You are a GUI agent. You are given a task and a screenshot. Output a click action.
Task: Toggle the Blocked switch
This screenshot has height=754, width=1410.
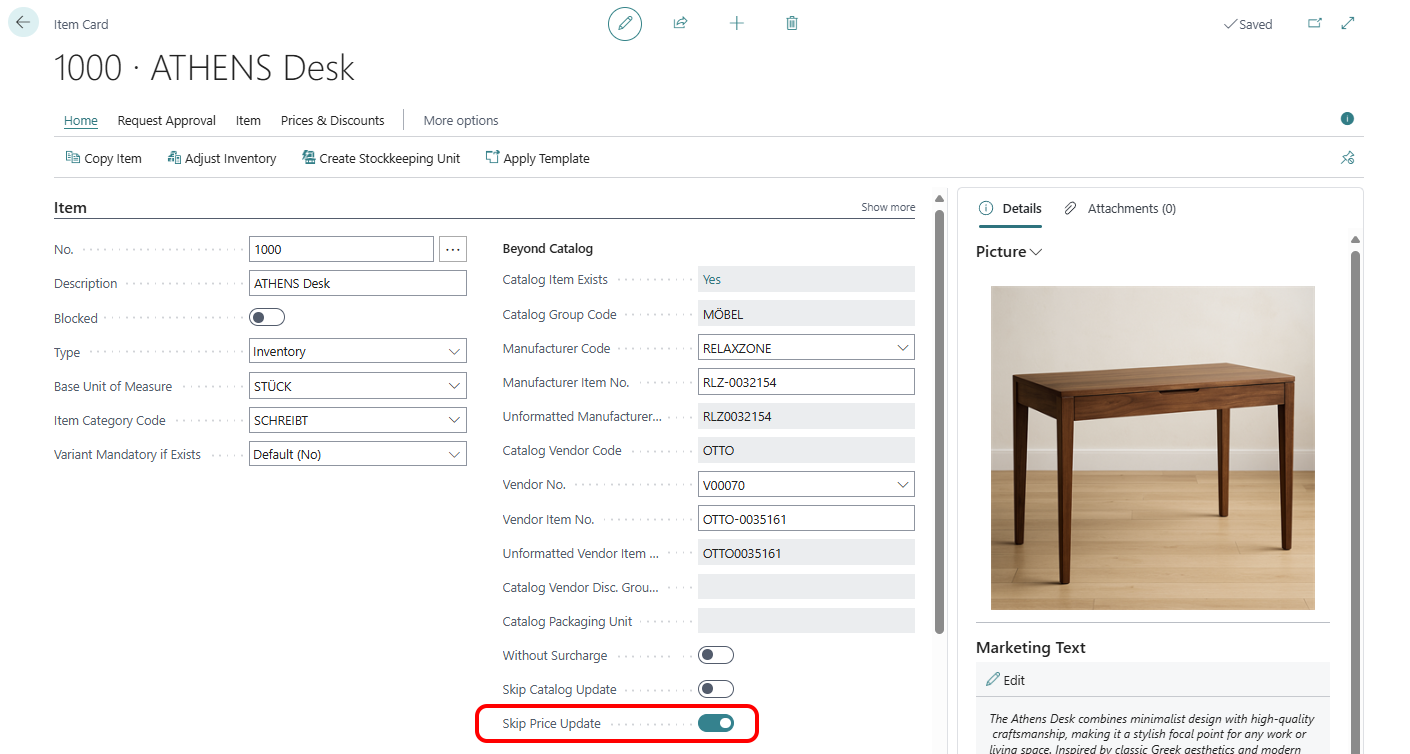click(267, 318)
